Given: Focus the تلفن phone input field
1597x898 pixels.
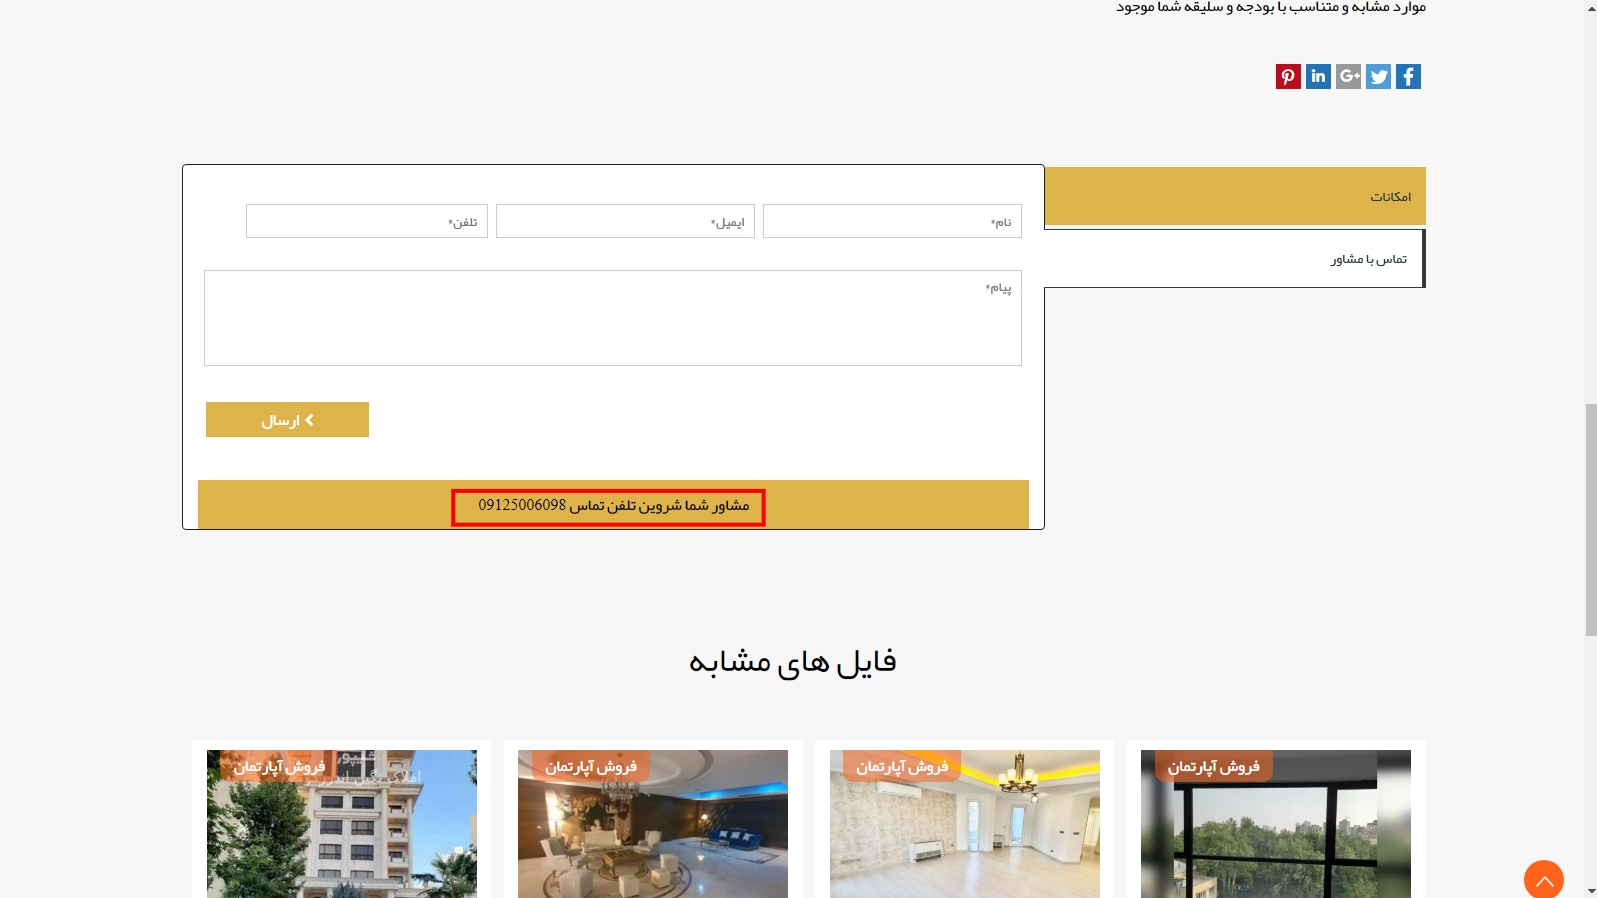Looking at the screenshot, I should pyautogui.click(x=367, y=221).
